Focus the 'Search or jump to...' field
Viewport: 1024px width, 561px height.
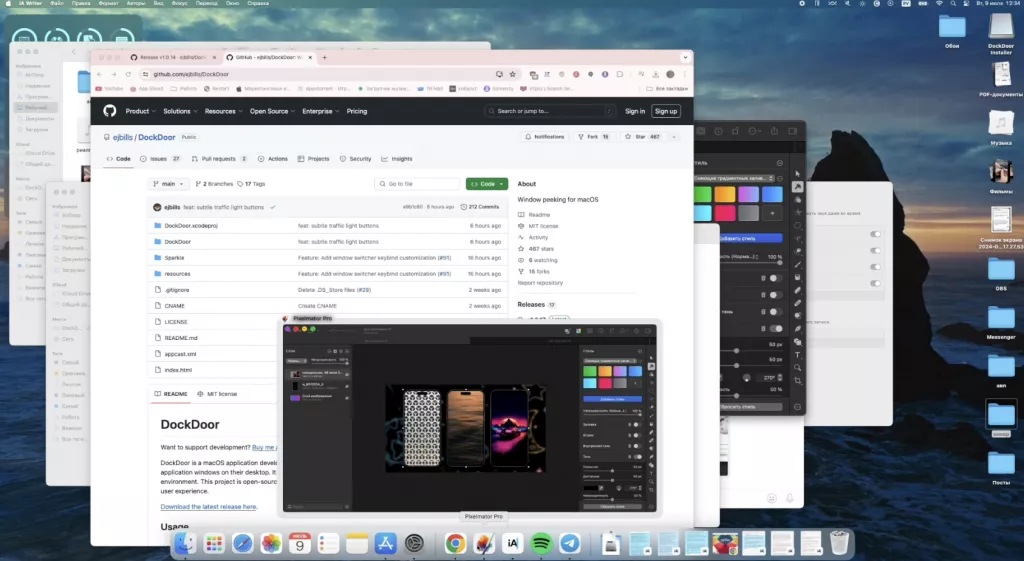551,111
